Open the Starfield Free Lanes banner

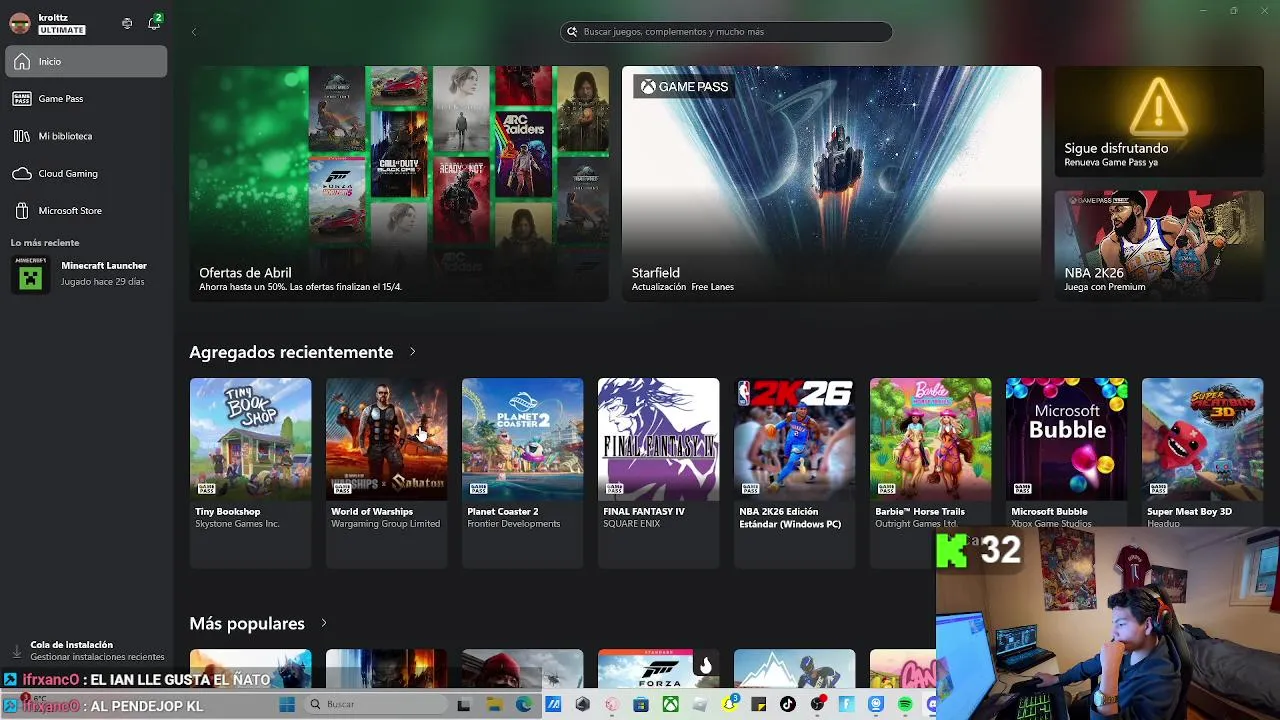[x=831, y=184]
